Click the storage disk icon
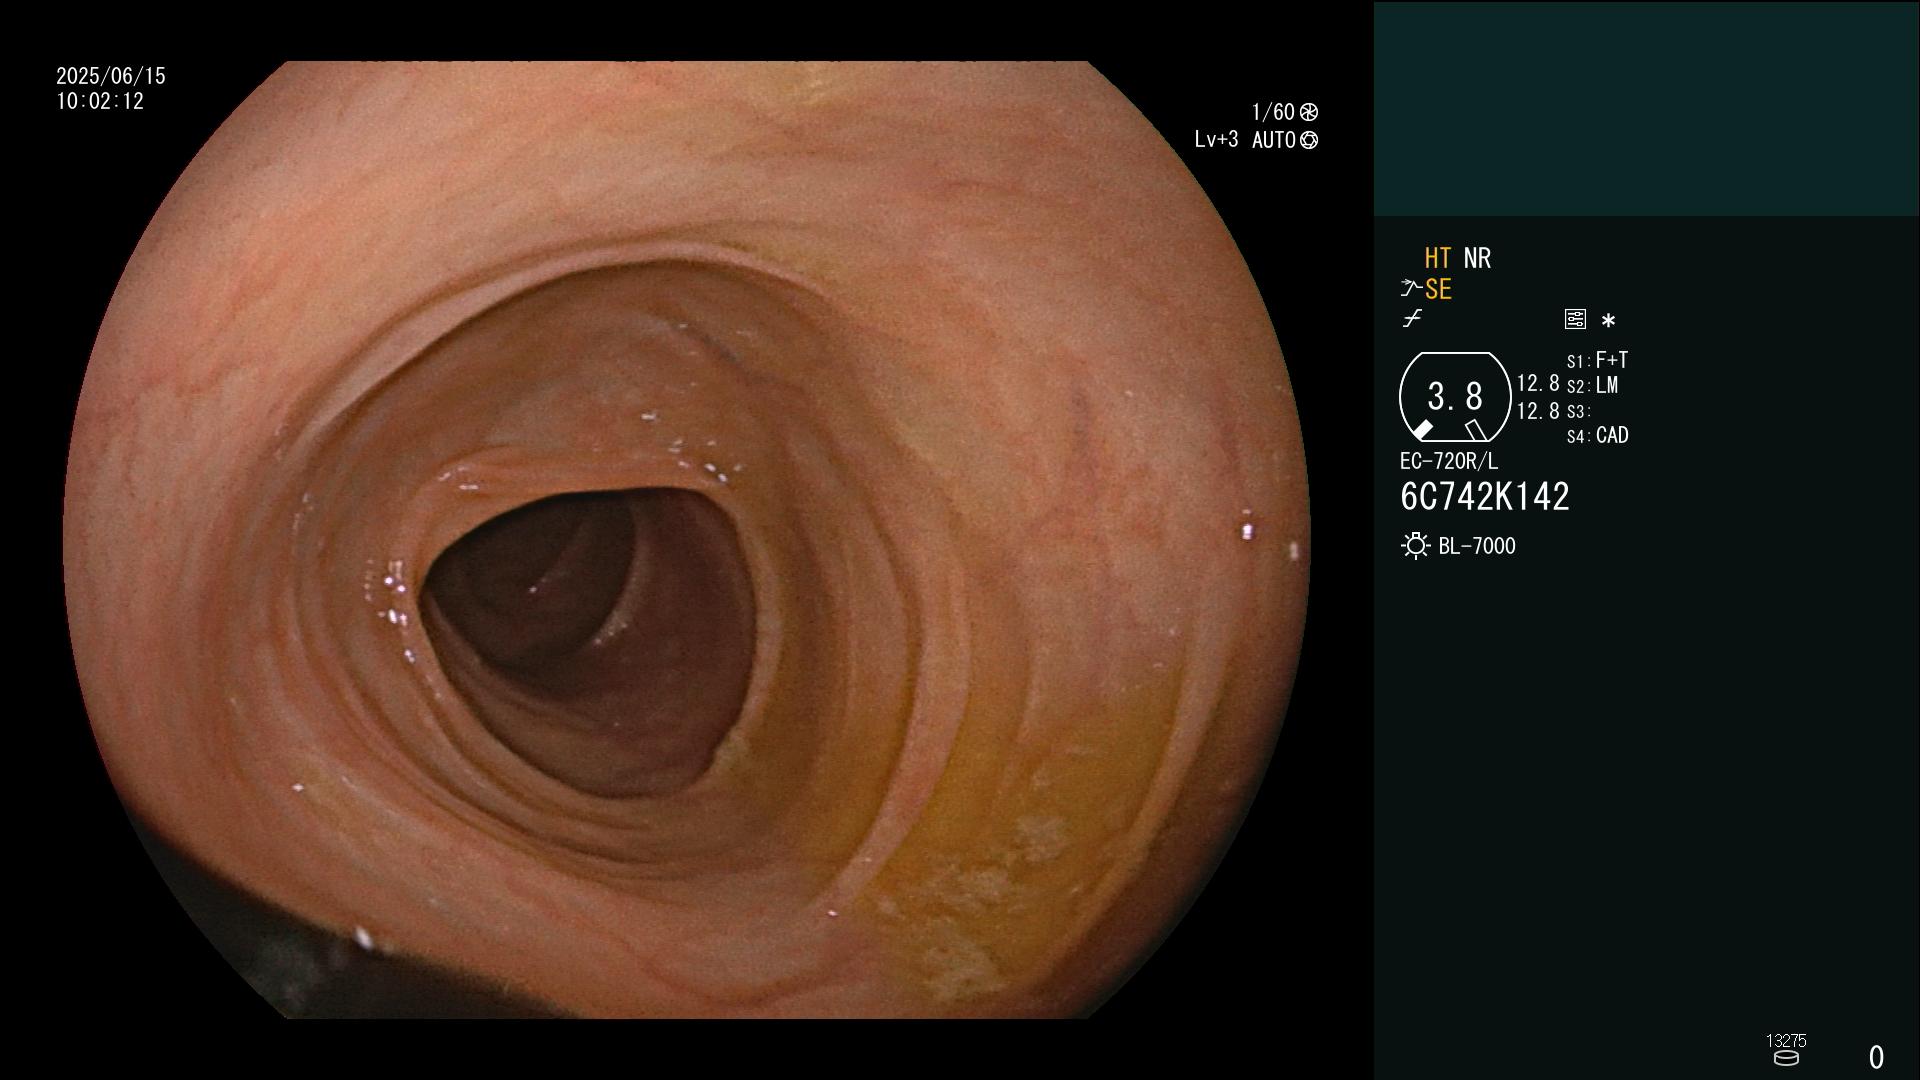 1786,1058
